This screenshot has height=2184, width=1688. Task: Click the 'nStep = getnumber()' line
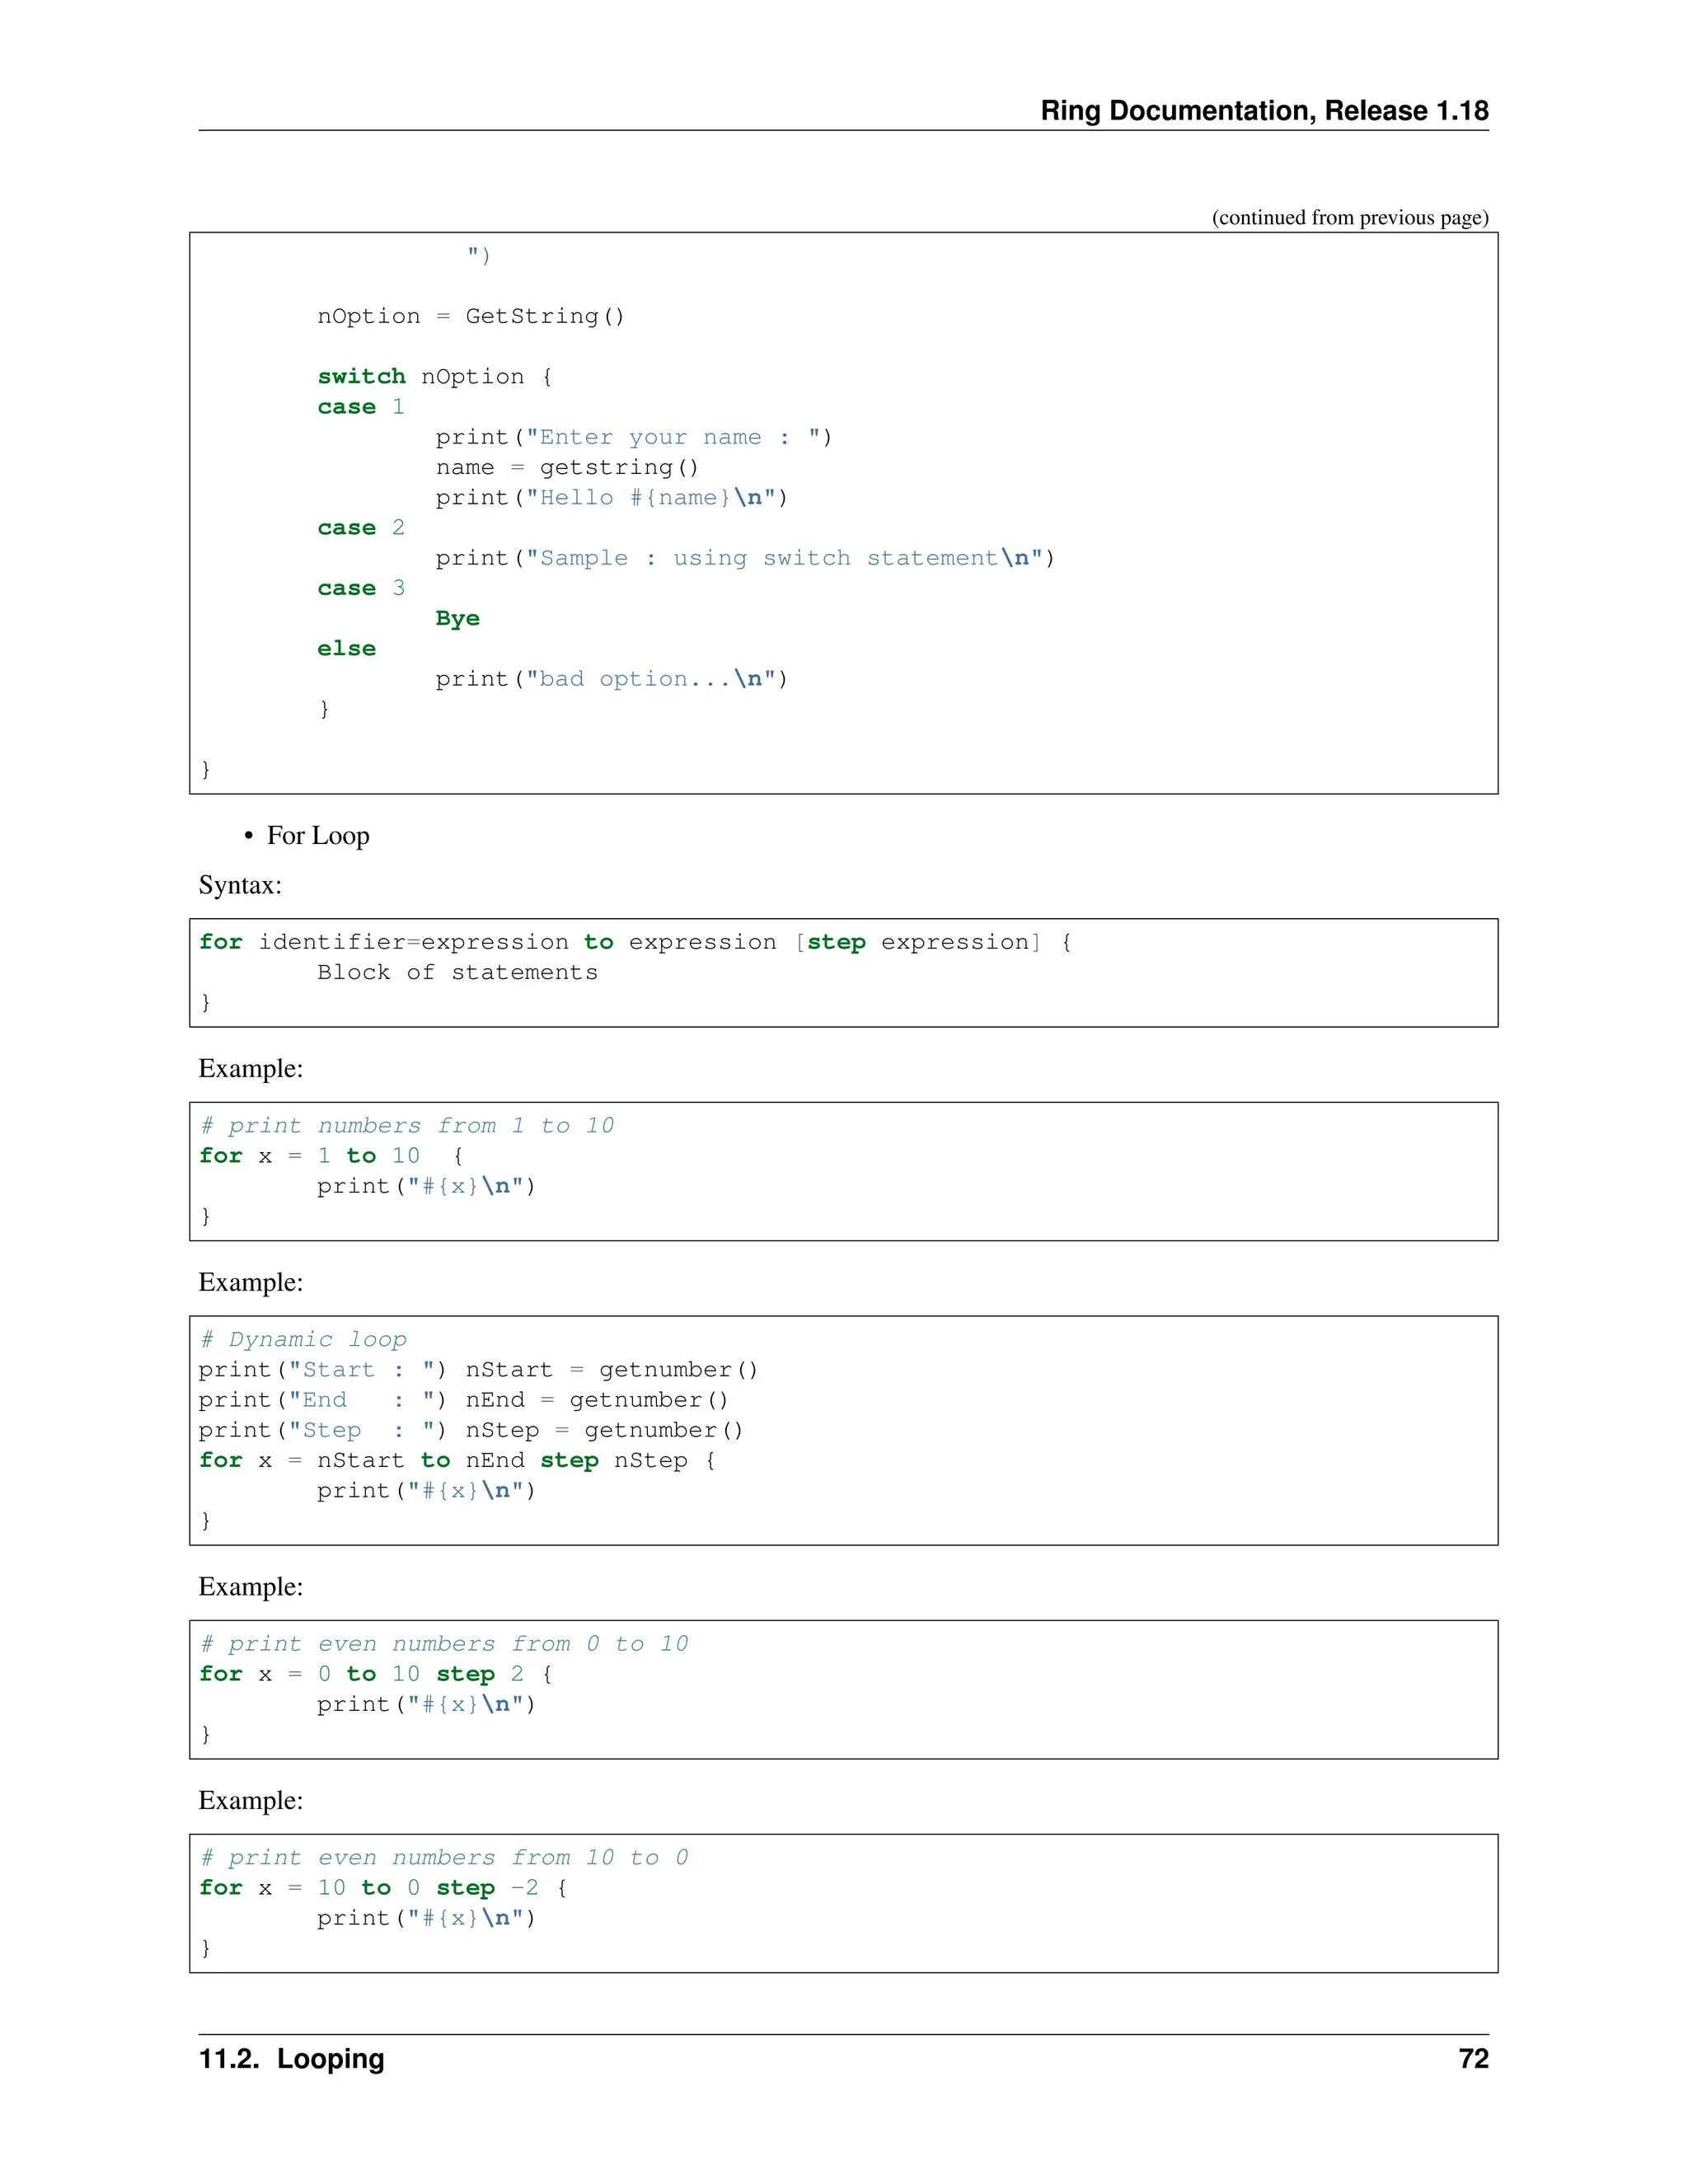point(471,1431)
